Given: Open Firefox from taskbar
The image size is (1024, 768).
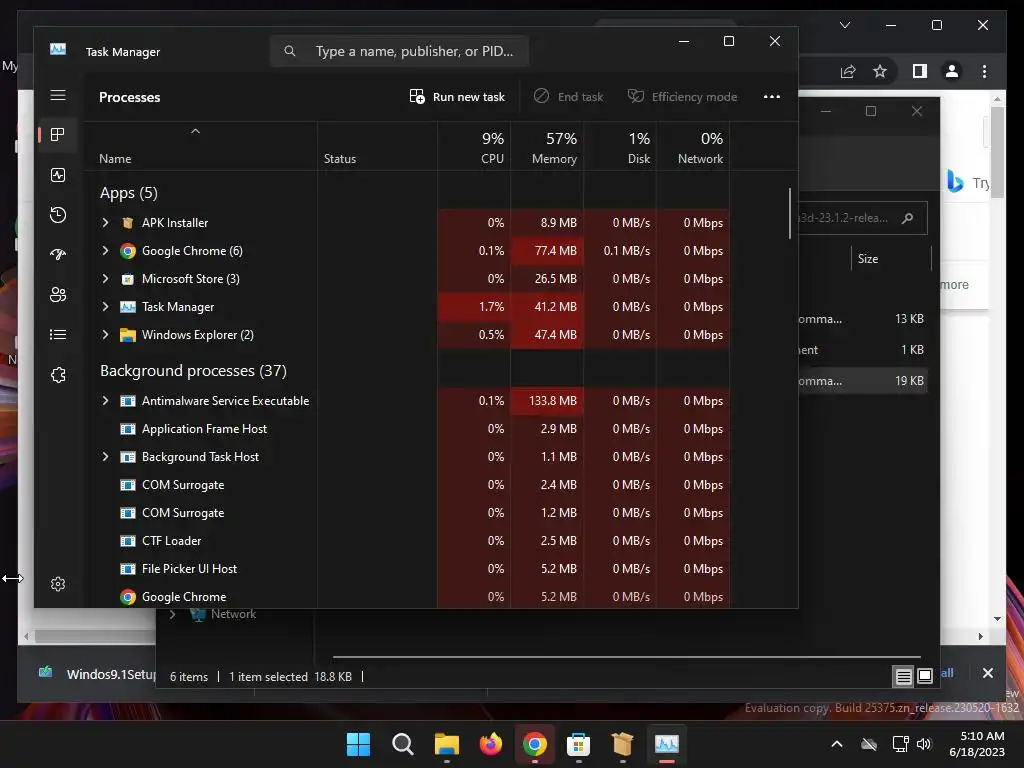Looking at the screenshot, I should click(x=490, y=744).
